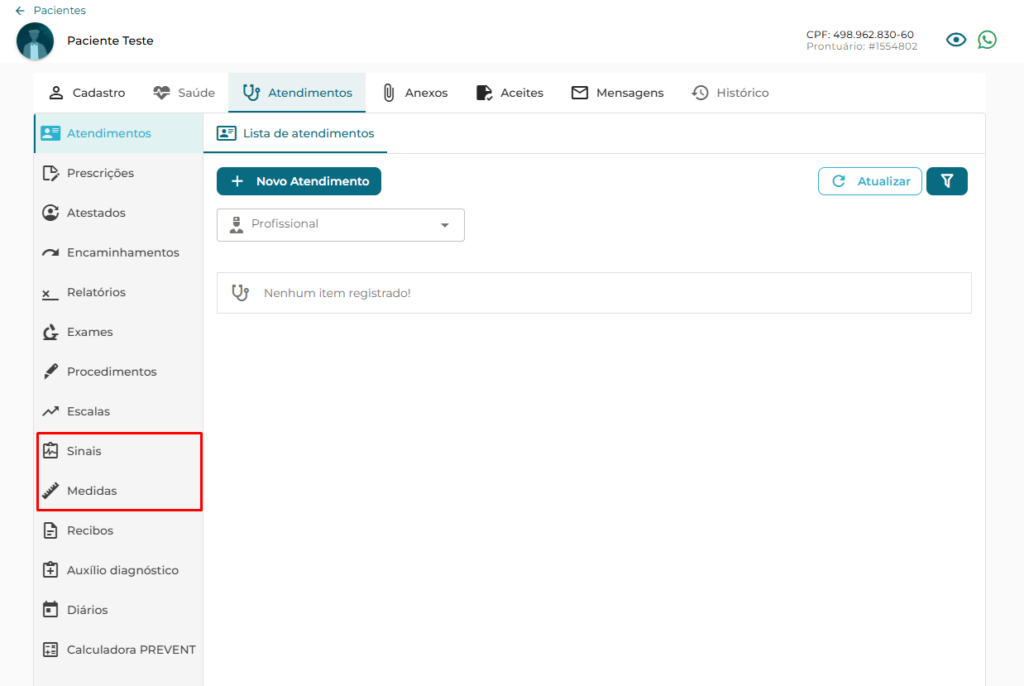Click the Prontuário #1554802 text
The height and width of the screenshot is (686, 1024).
[861, 46]
